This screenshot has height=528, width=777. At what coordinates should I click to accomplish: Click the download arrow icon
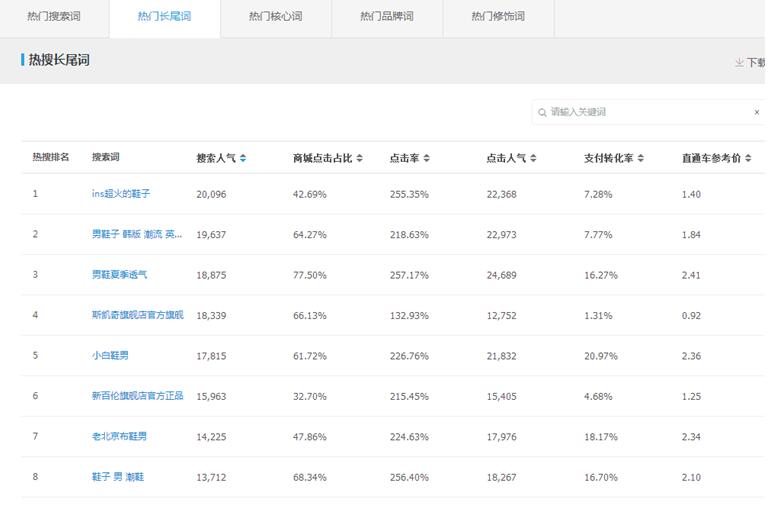point(739,62)
